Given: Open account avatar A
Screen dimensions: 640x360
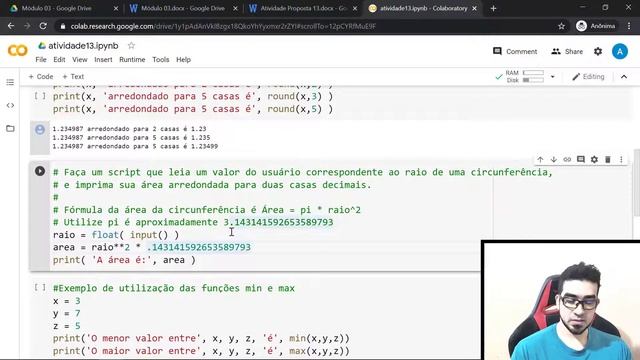Looking at the screenshot, I should click(620, 51).
